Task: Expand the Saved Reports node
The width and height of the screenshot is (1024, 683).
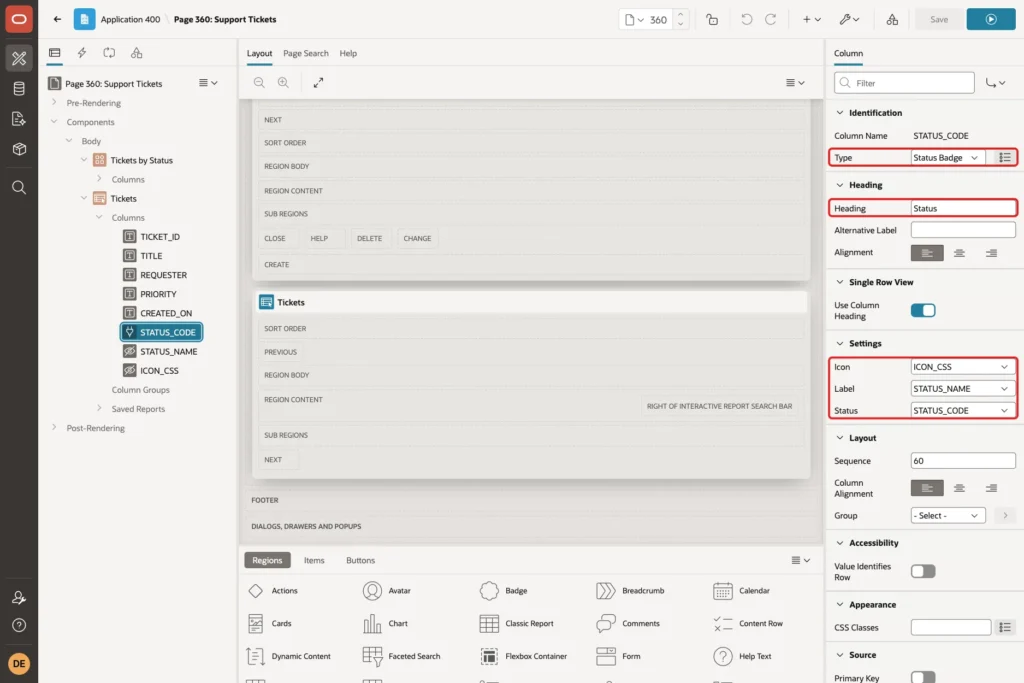Action: 99,409
